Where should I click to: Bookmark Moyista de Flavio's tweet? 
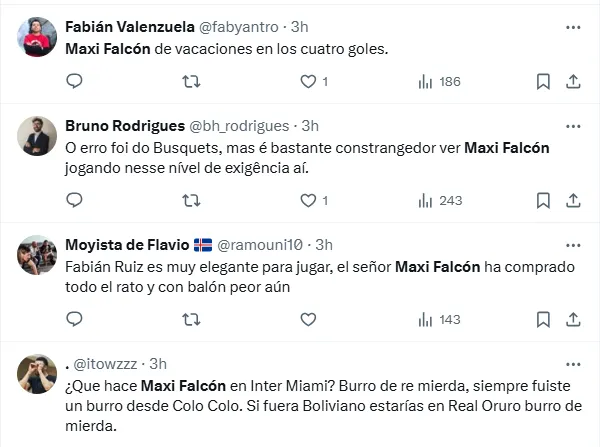[x=542, y=319]
